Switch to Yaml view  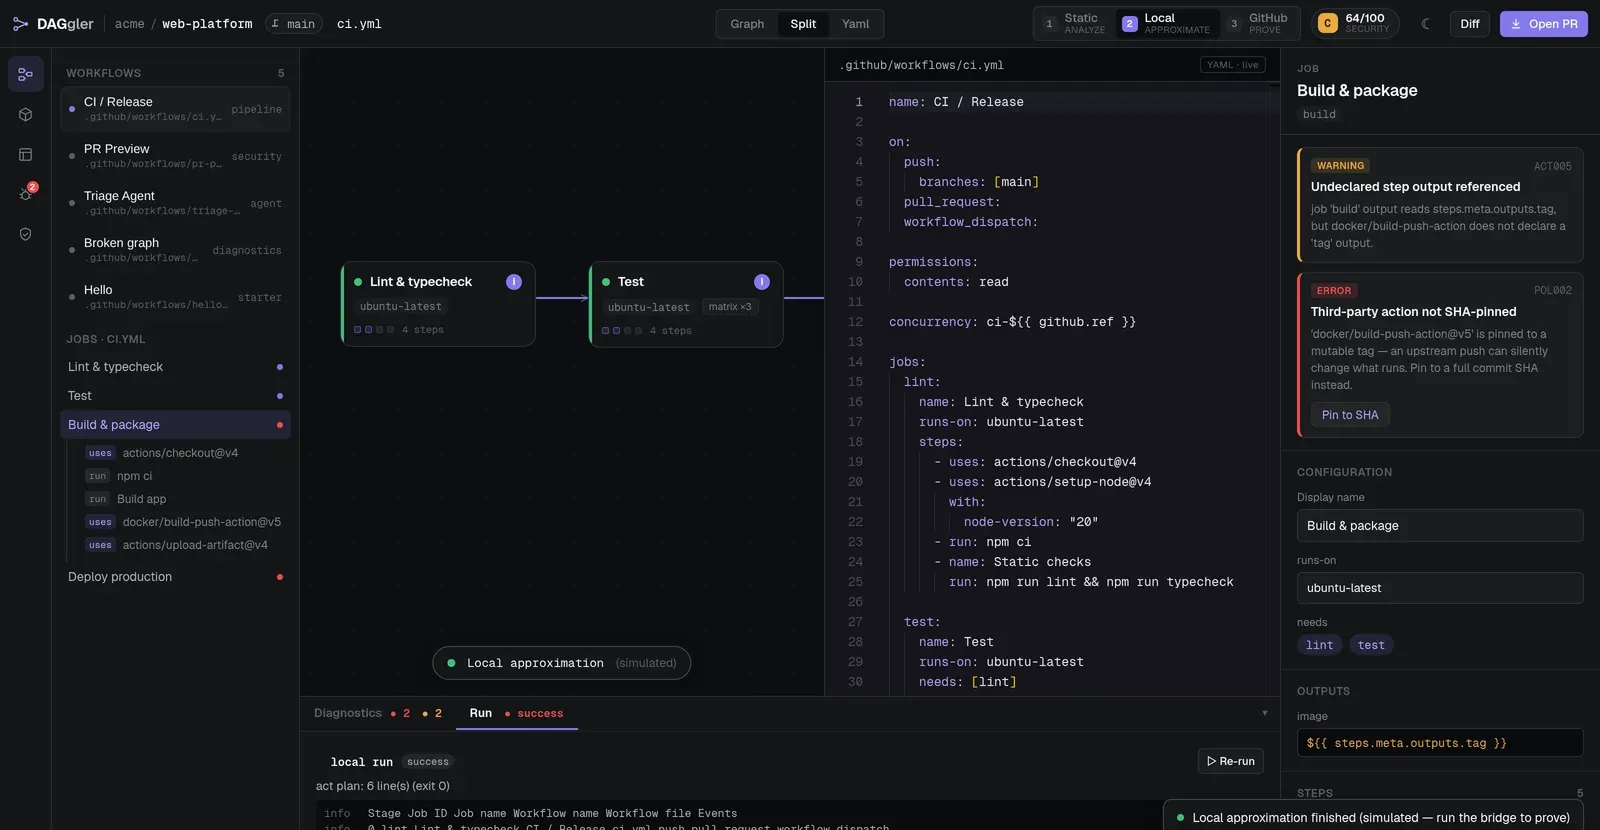click(x=855, y=24)
